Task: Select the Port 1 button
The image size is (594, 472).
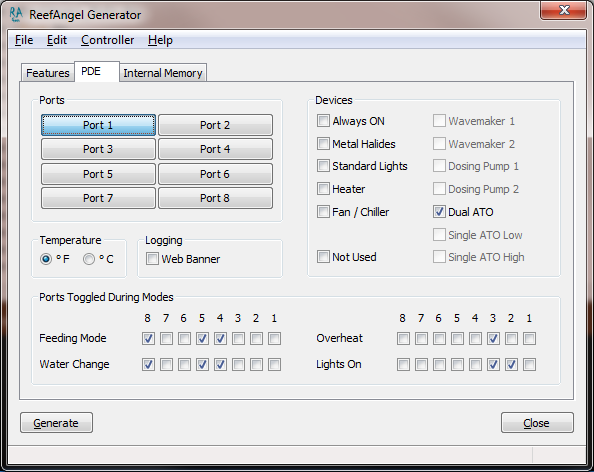Action: (x=98, y=125)
